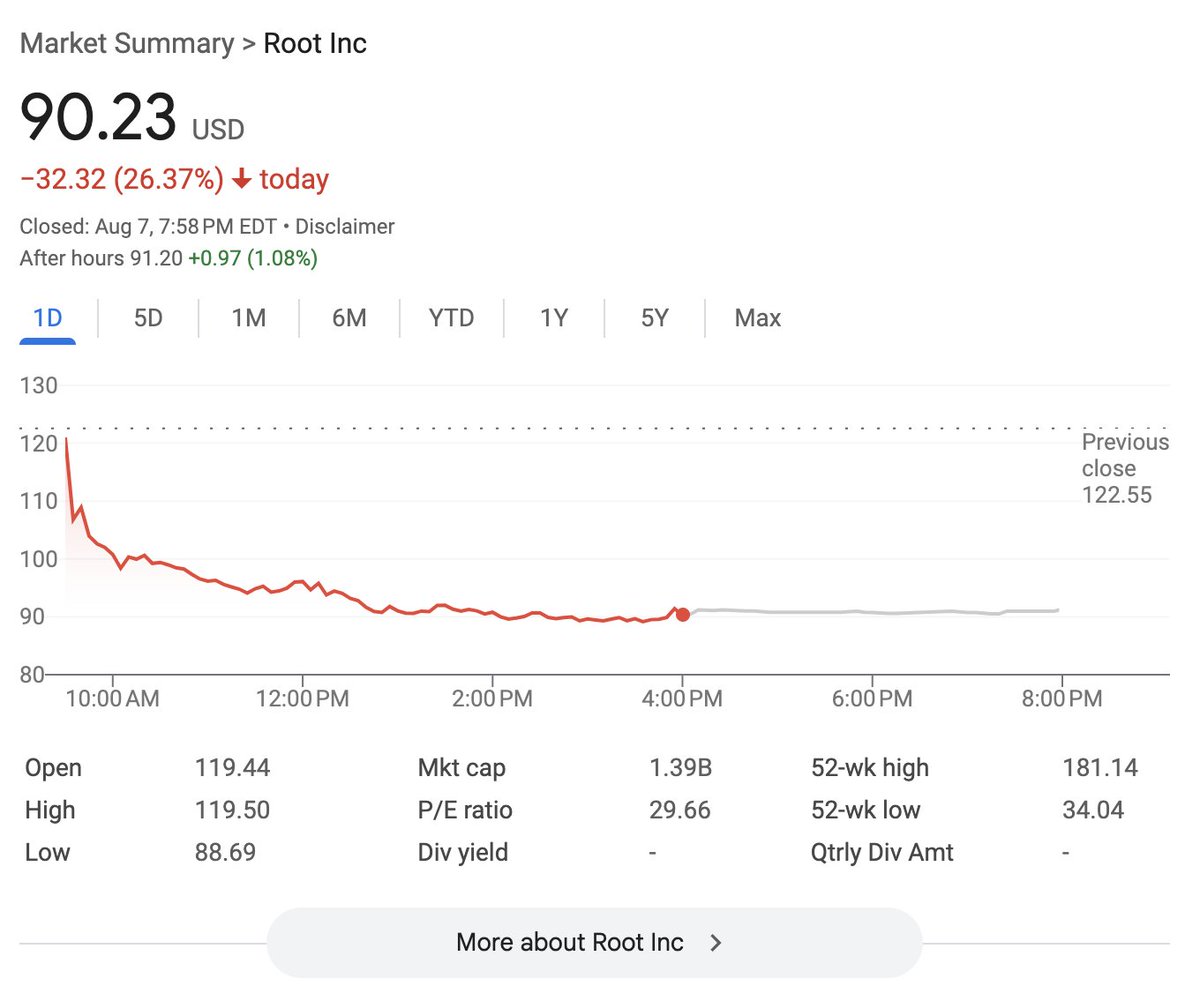Click the 52-wk high label

click(x=870, y=768)
